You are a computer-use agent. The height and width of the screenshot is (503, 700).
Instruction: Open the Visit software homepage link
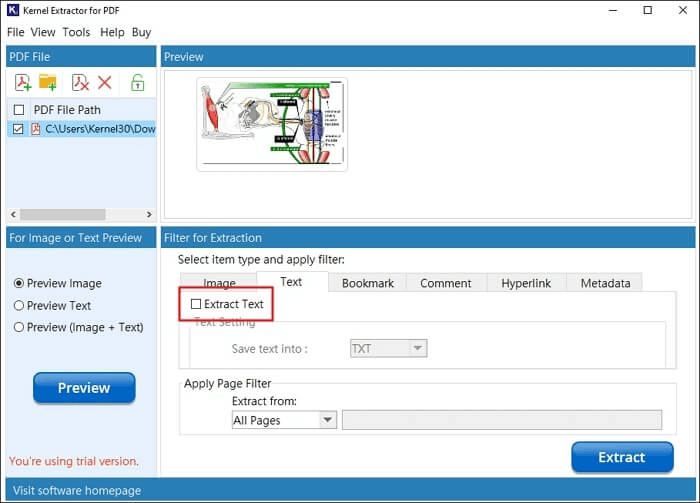[77, 491]
